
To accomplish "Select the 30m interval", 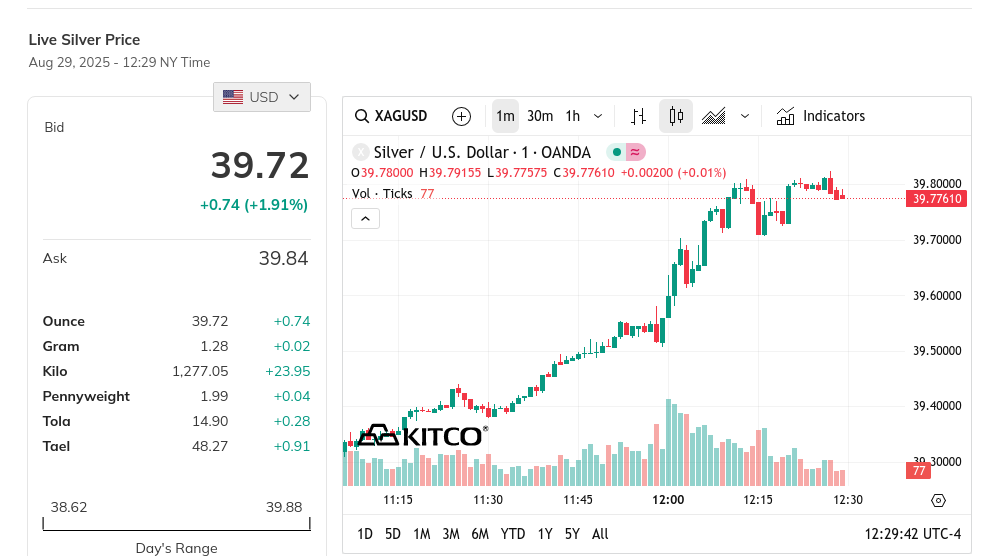I will 540,116.
